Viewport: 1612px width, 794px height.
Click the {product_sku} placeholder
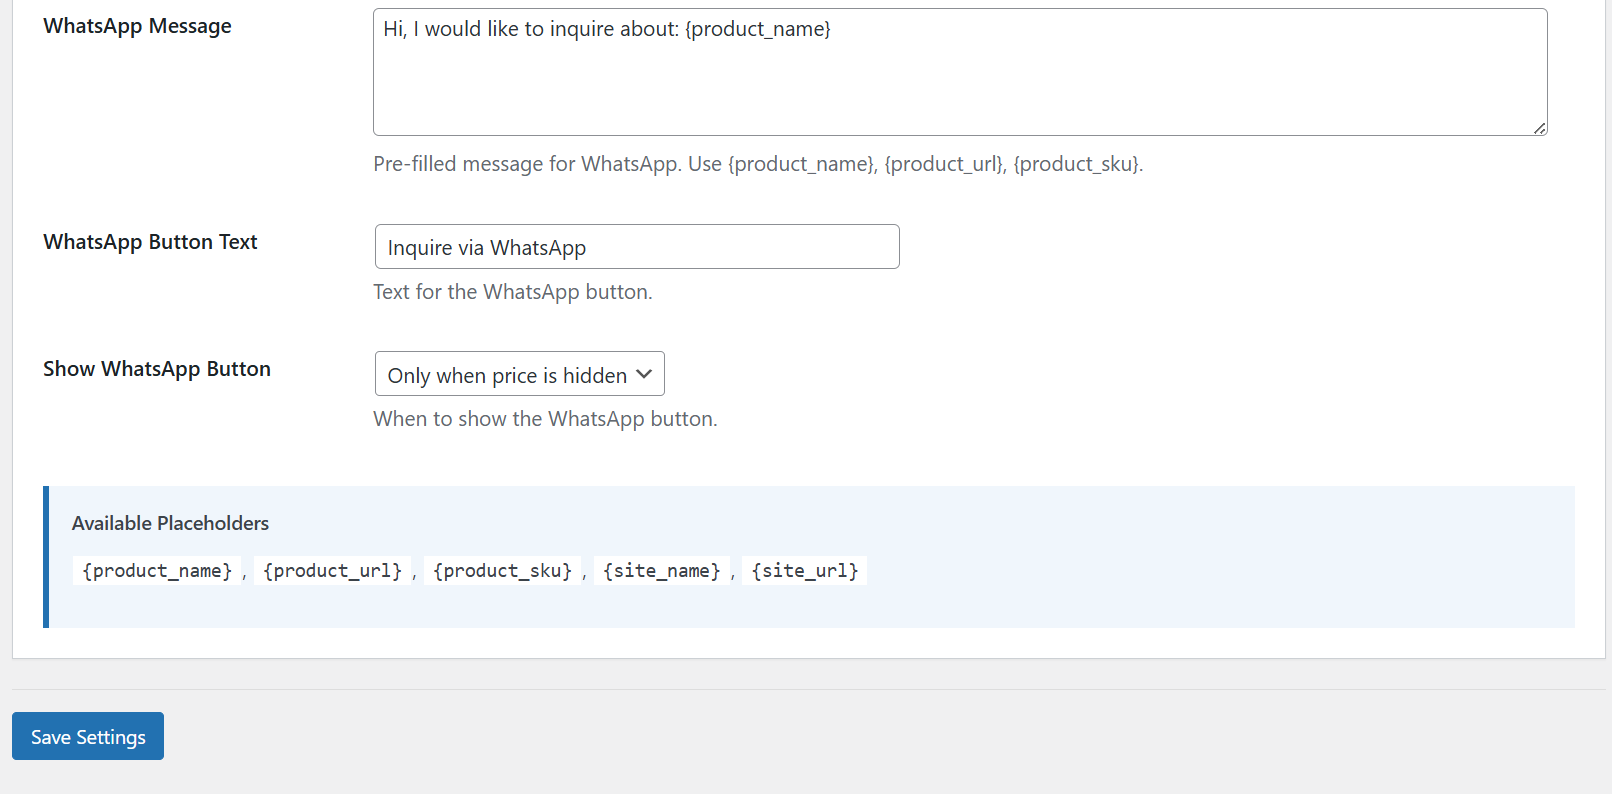pos(503,570)
